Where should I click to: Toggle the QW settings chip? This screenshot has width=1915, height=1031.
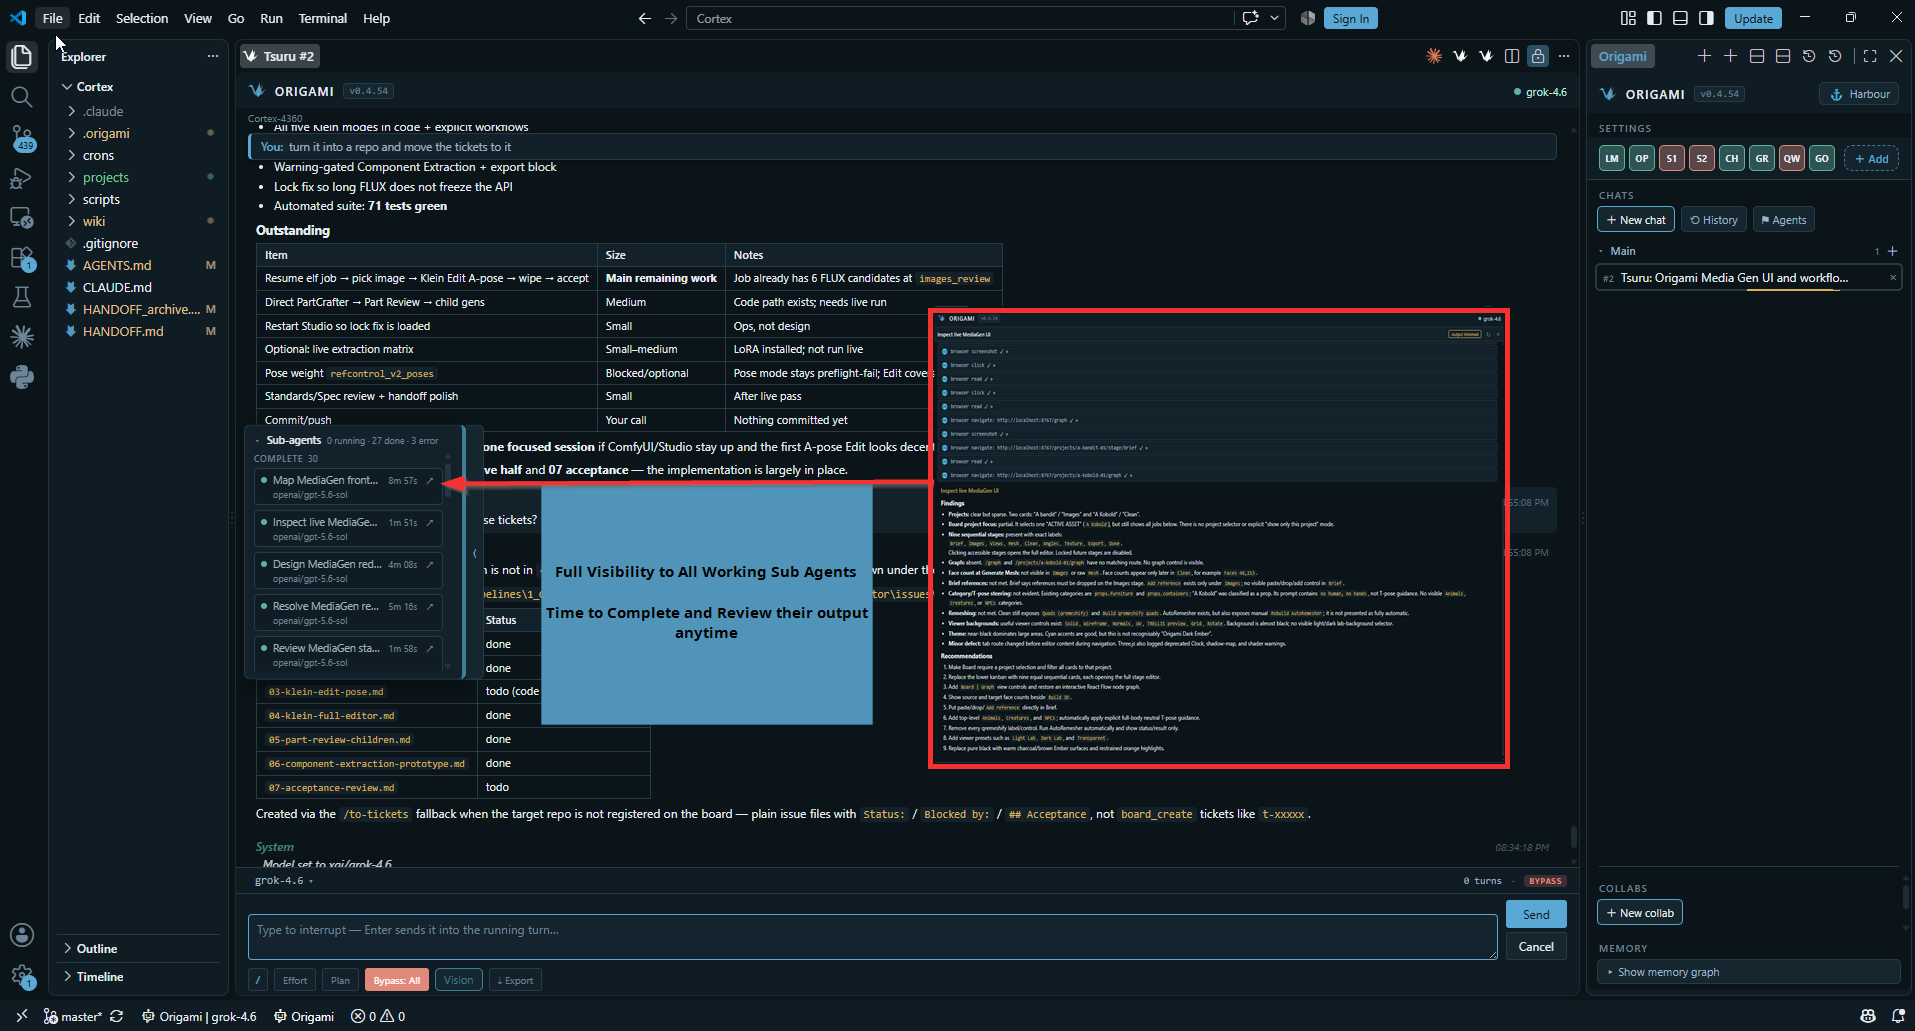[x=1792, y=158]
